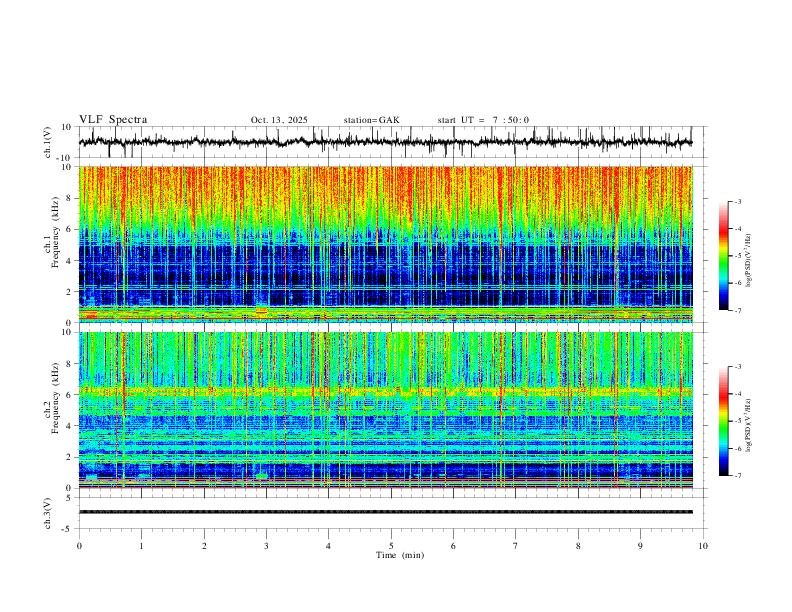The width and height of the screenshot is (792, 612).
Task: Click the '-7' value on lower colorbar
Action: point(737,476)
